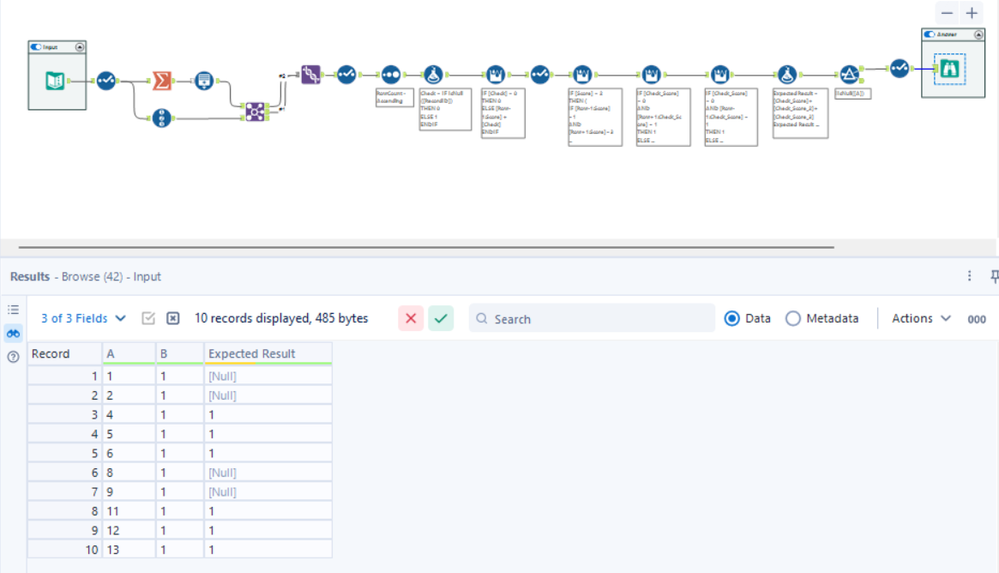Click A value 11 in record 8

[x=129, y=511]
